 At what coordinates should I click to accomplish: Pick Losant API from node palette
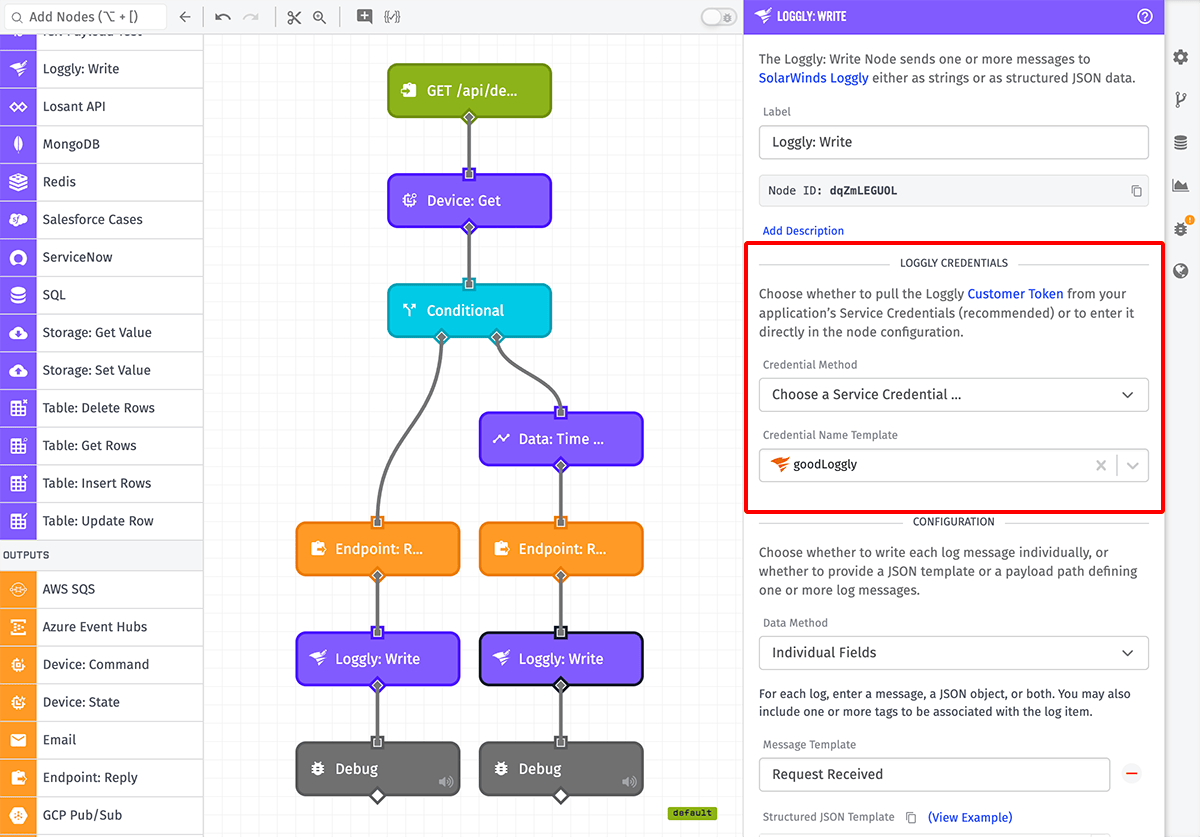101,107
